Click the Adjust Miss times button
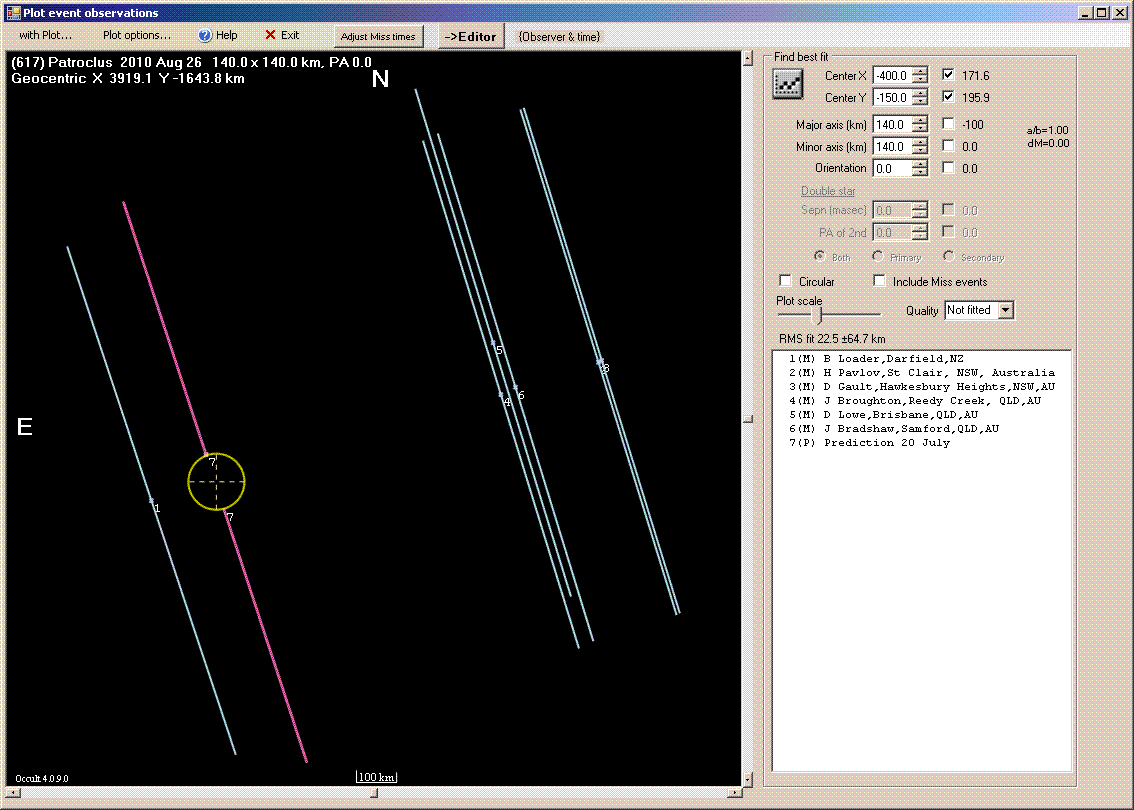The height and width of the screenshot is (810, 1134). click(378, 36)
